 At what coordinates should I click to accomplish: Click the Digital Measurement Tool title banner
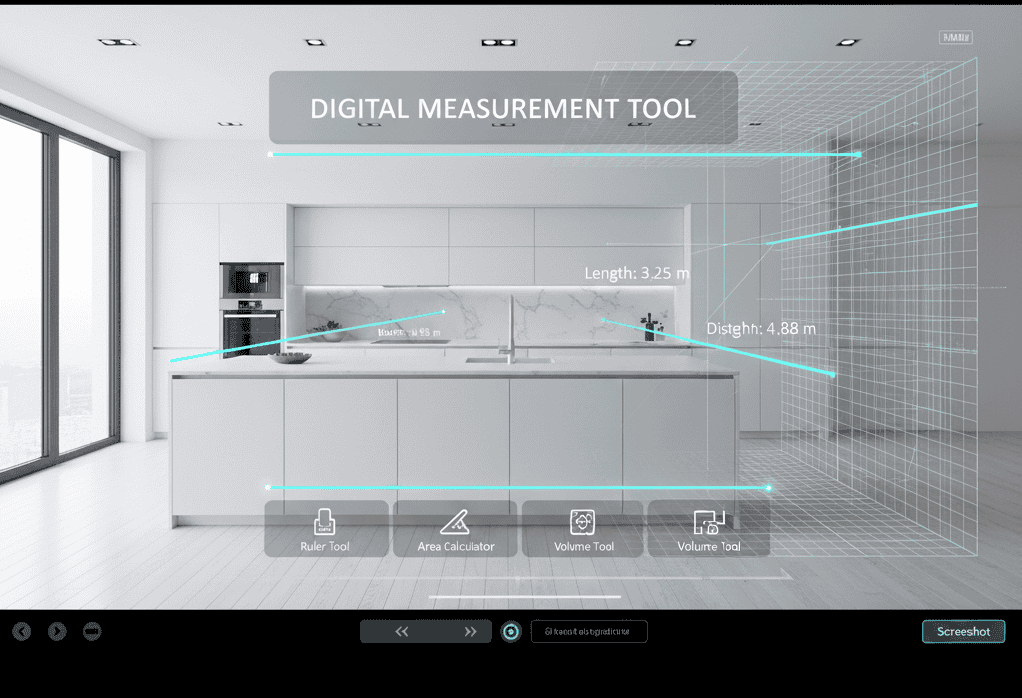coord(503,108)
